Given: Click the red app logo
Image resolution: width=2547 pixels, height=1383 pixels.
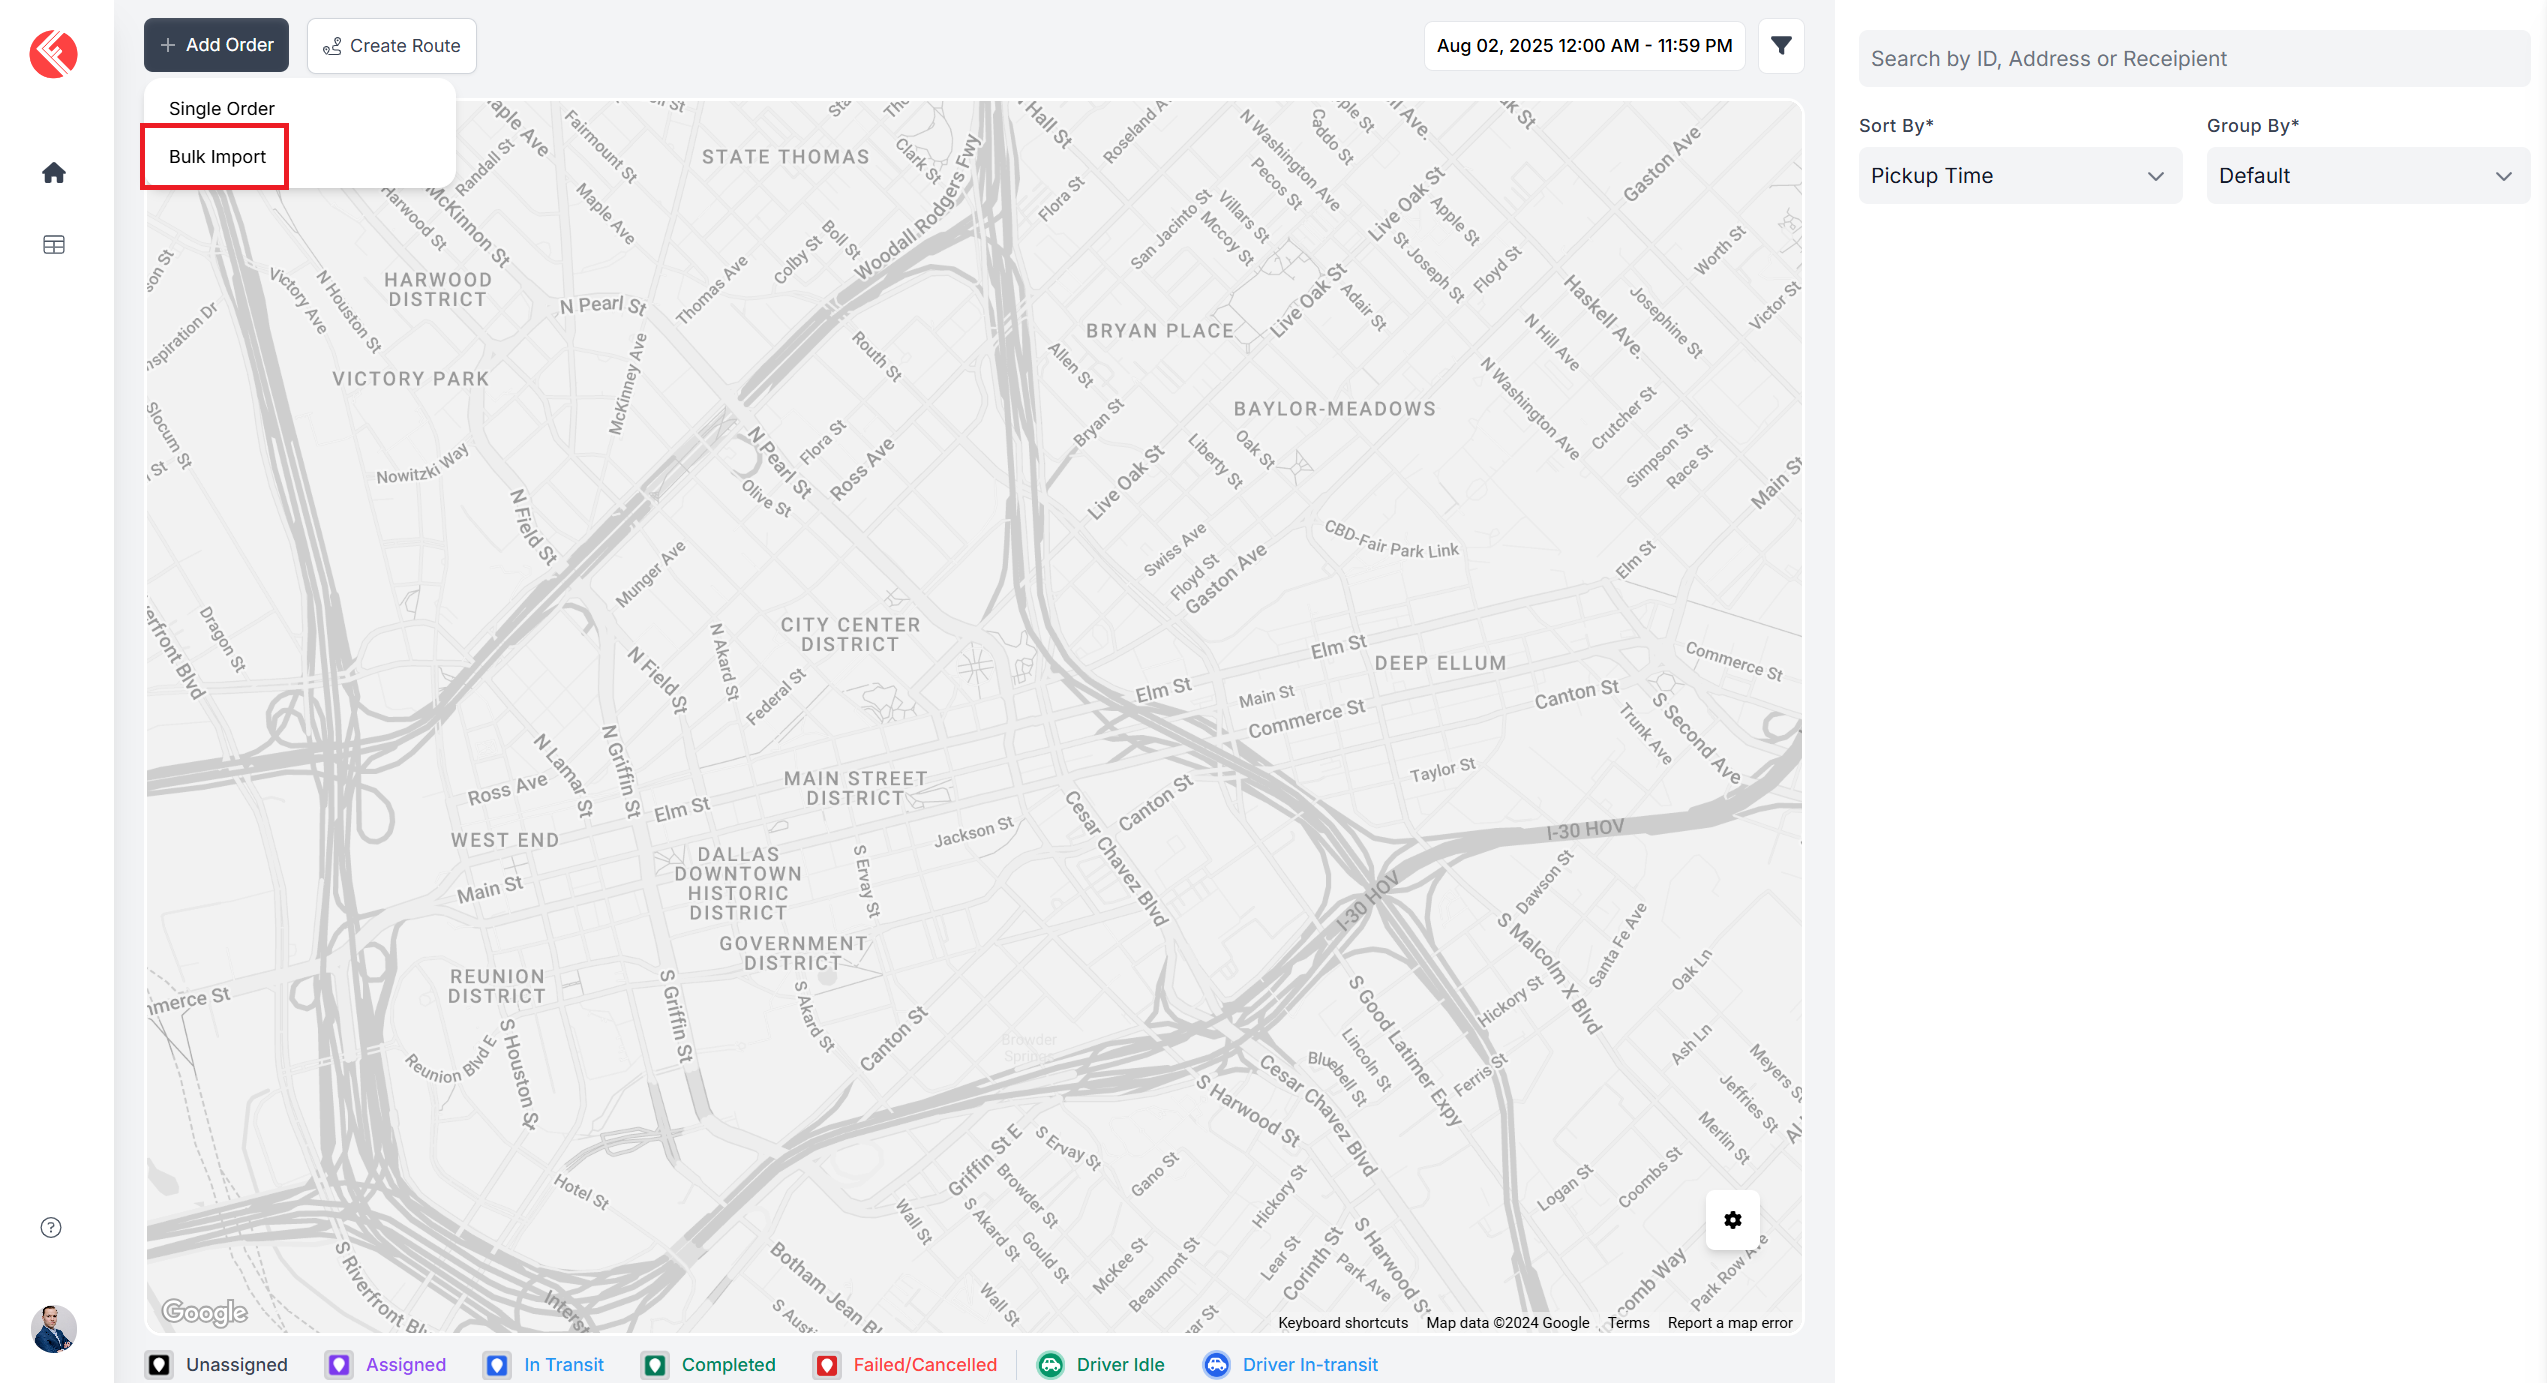Looking at the screenshot, I should (x=54, y=54).
